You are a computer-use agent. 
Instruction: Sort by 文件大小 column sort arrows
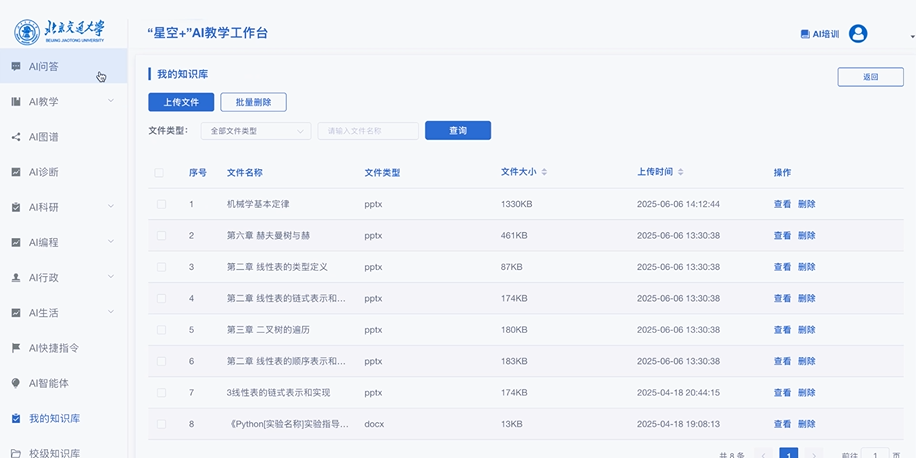point(544,173)
